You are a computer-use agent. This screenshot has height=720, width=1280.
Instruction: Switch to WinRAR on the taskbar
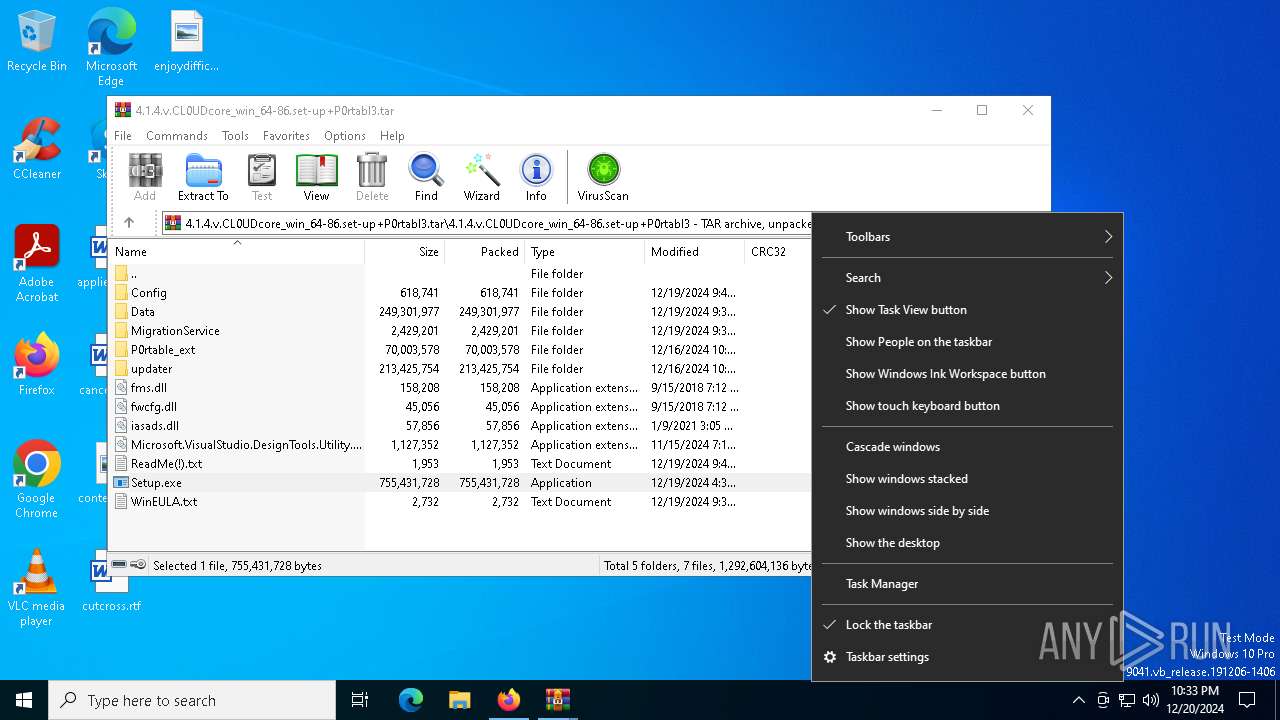(557, 700)
